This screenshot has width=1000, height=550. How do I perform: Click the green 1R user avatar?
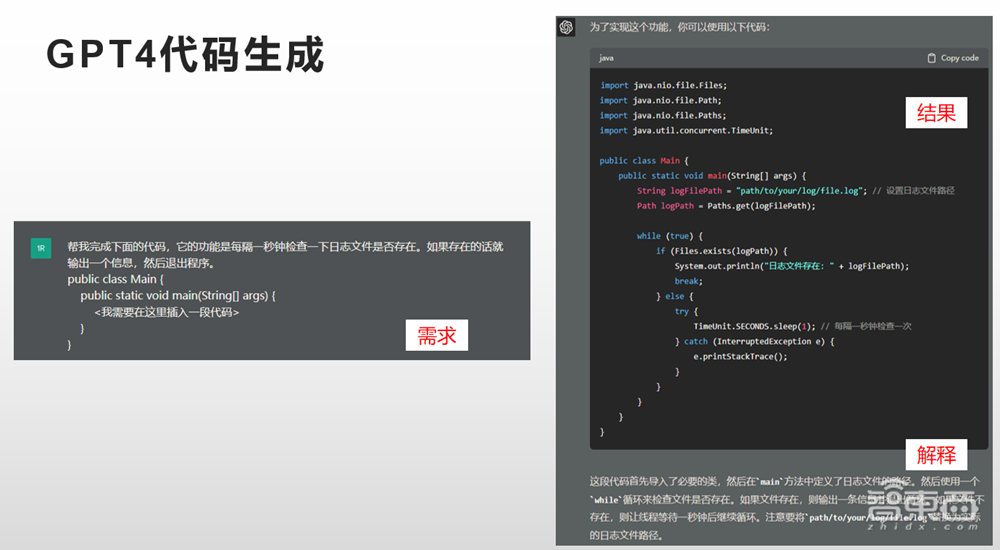(41, 248)
